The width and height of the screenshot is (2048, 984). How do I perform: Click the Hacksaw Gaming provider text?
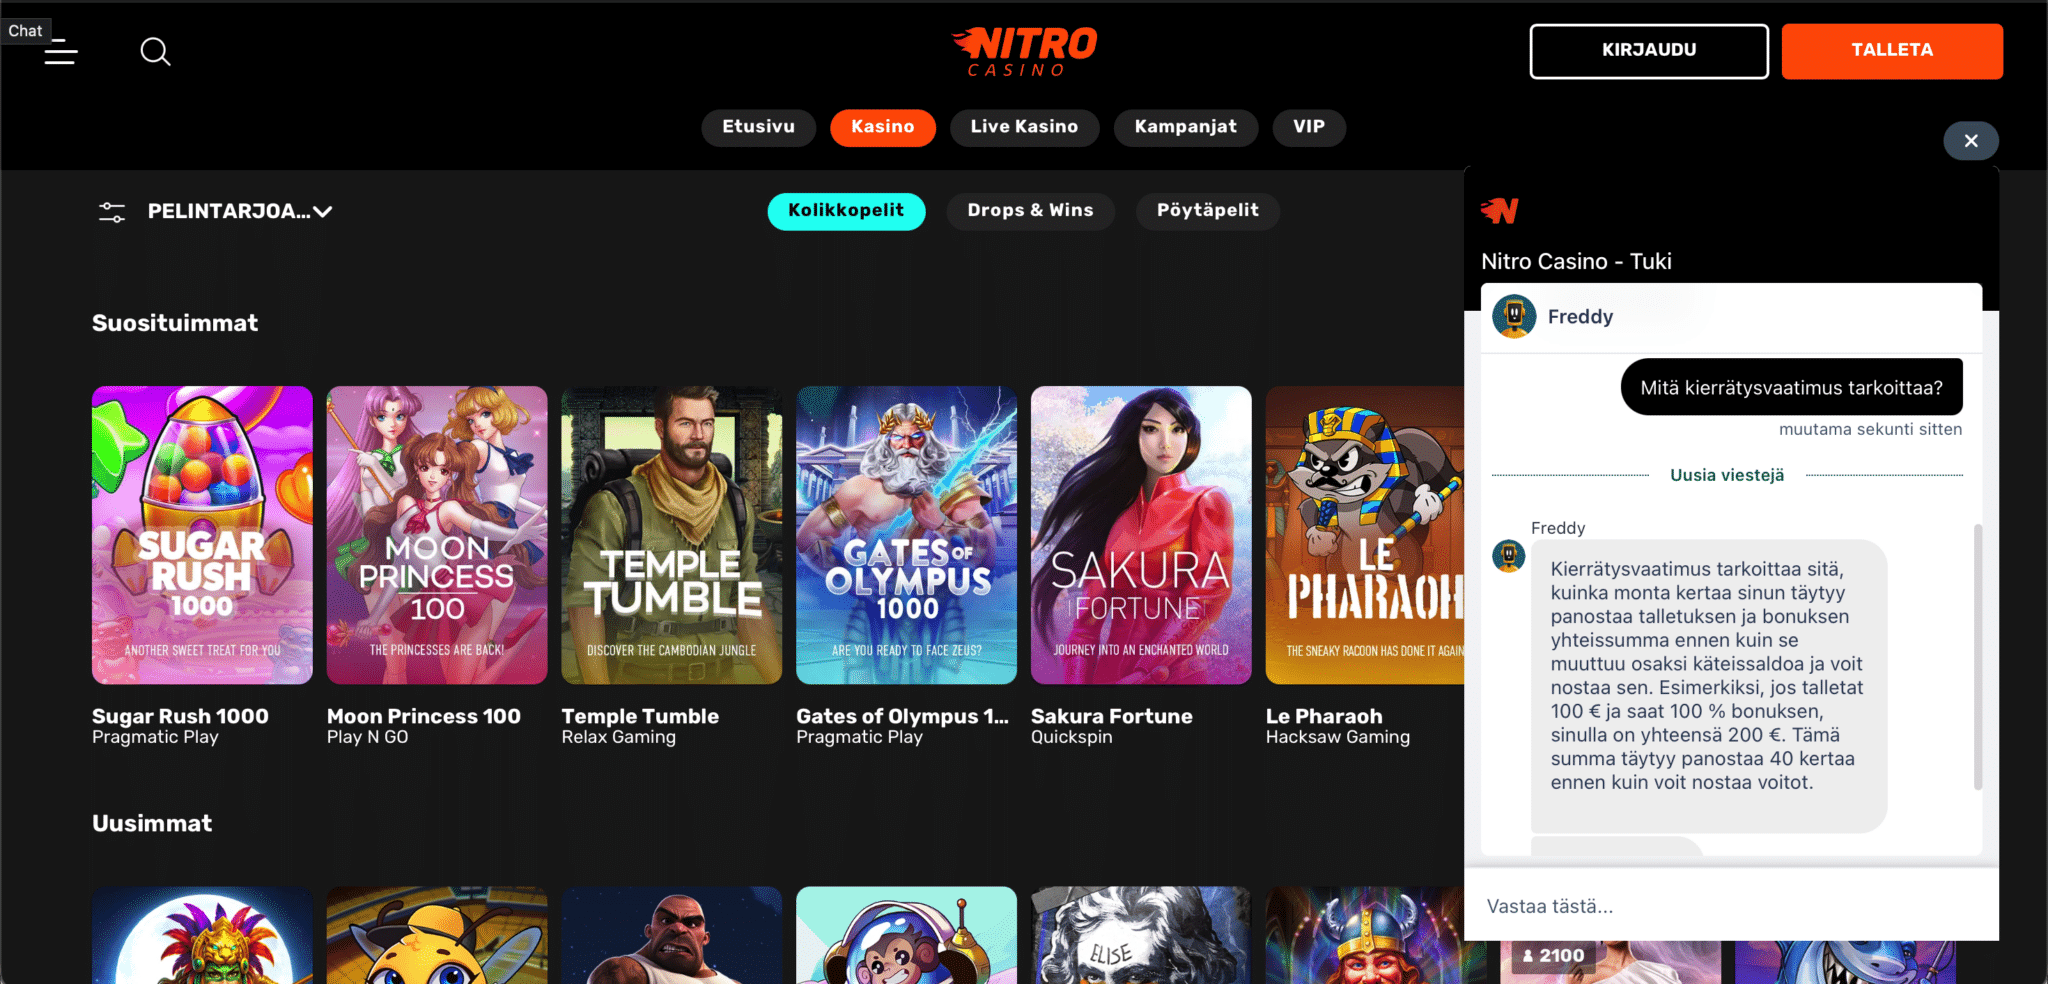coord(1338,737)
